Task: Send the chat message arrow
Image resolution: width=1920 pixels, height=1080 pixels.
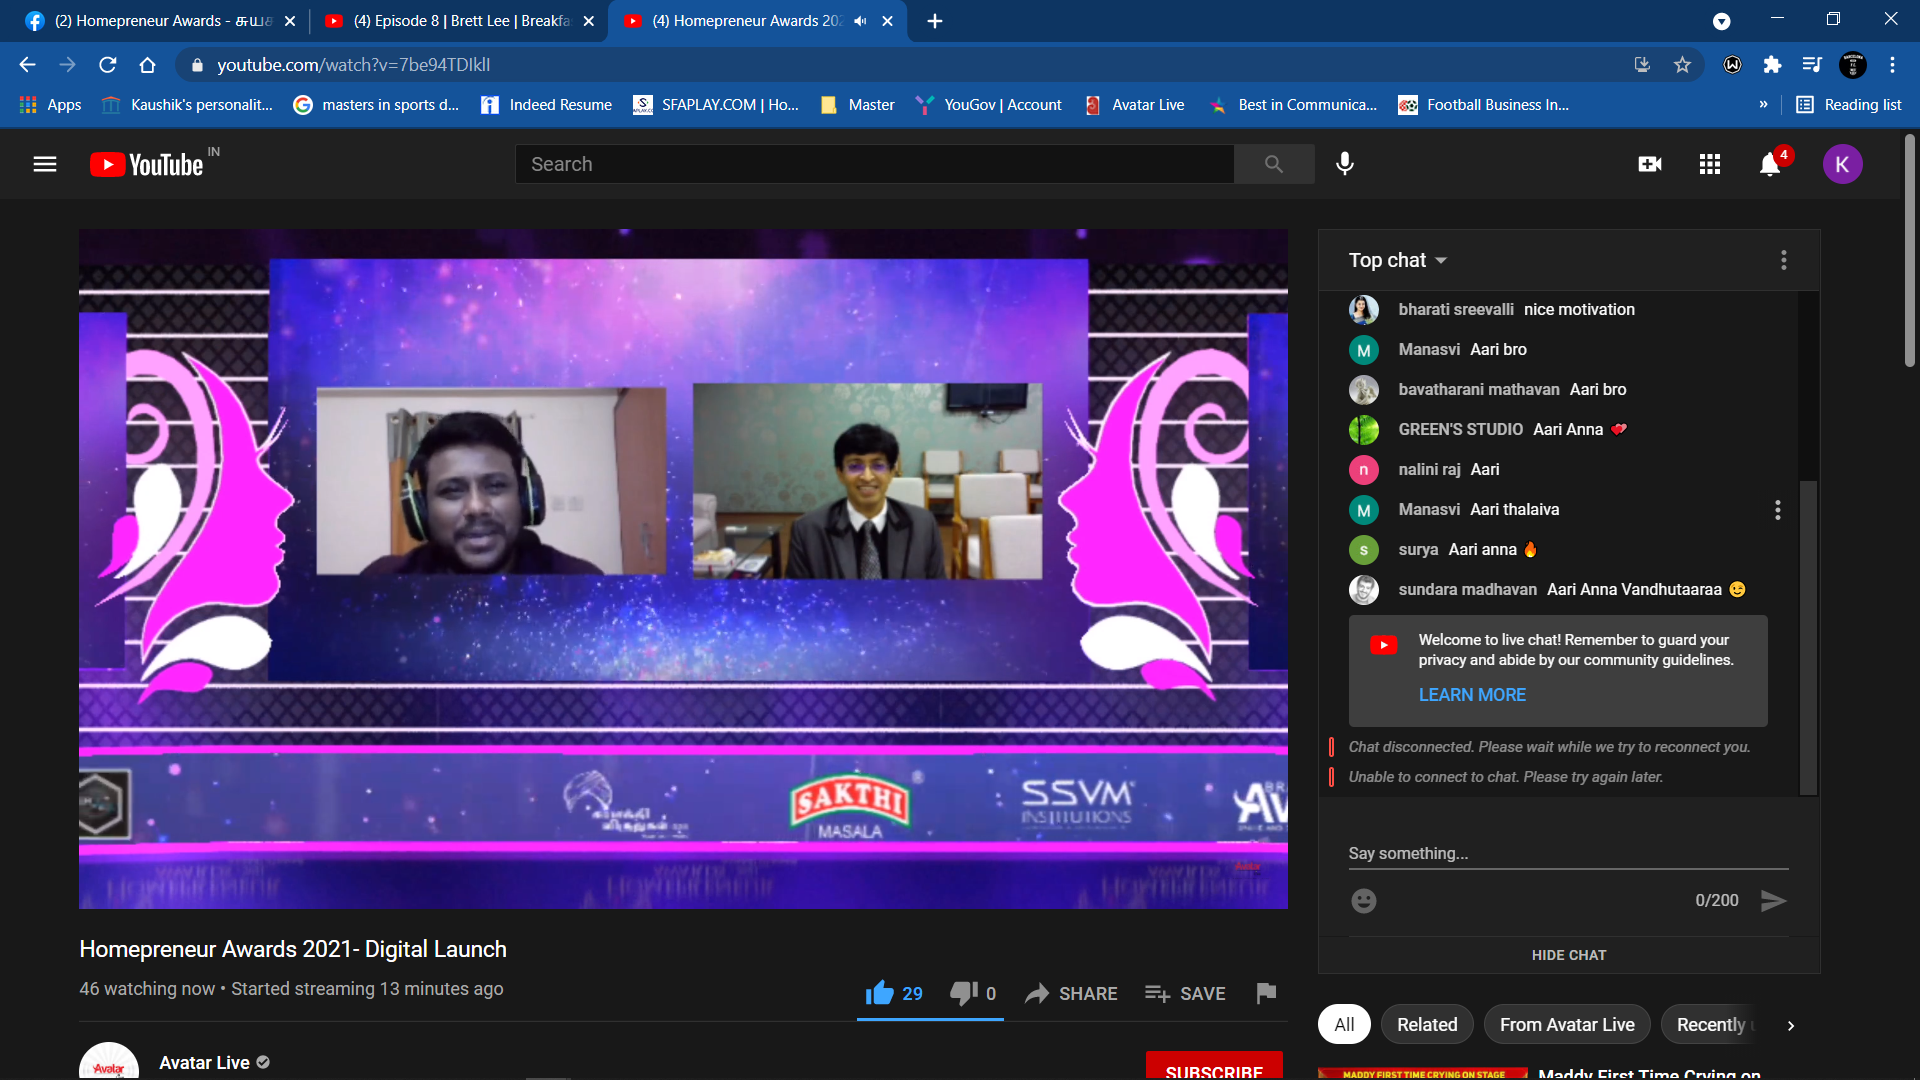Action: point(1773,901)
